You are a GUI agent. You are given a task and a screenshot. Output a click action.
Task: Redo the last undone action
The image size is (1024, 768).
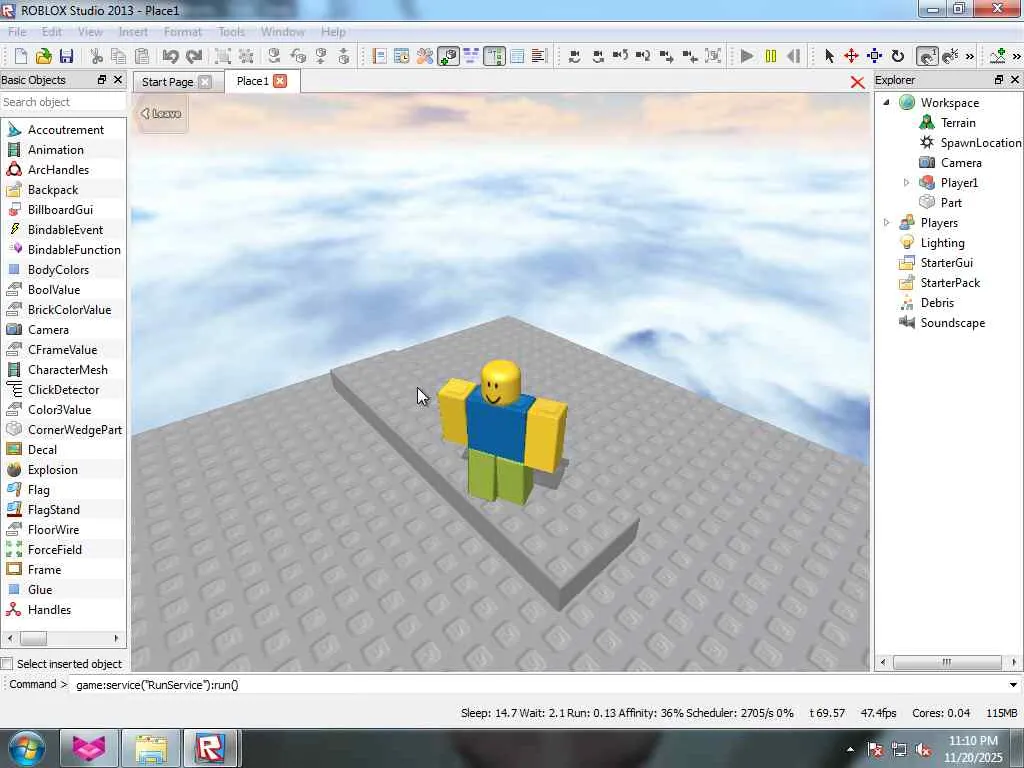pyautogui.click(x=194, y=56)
